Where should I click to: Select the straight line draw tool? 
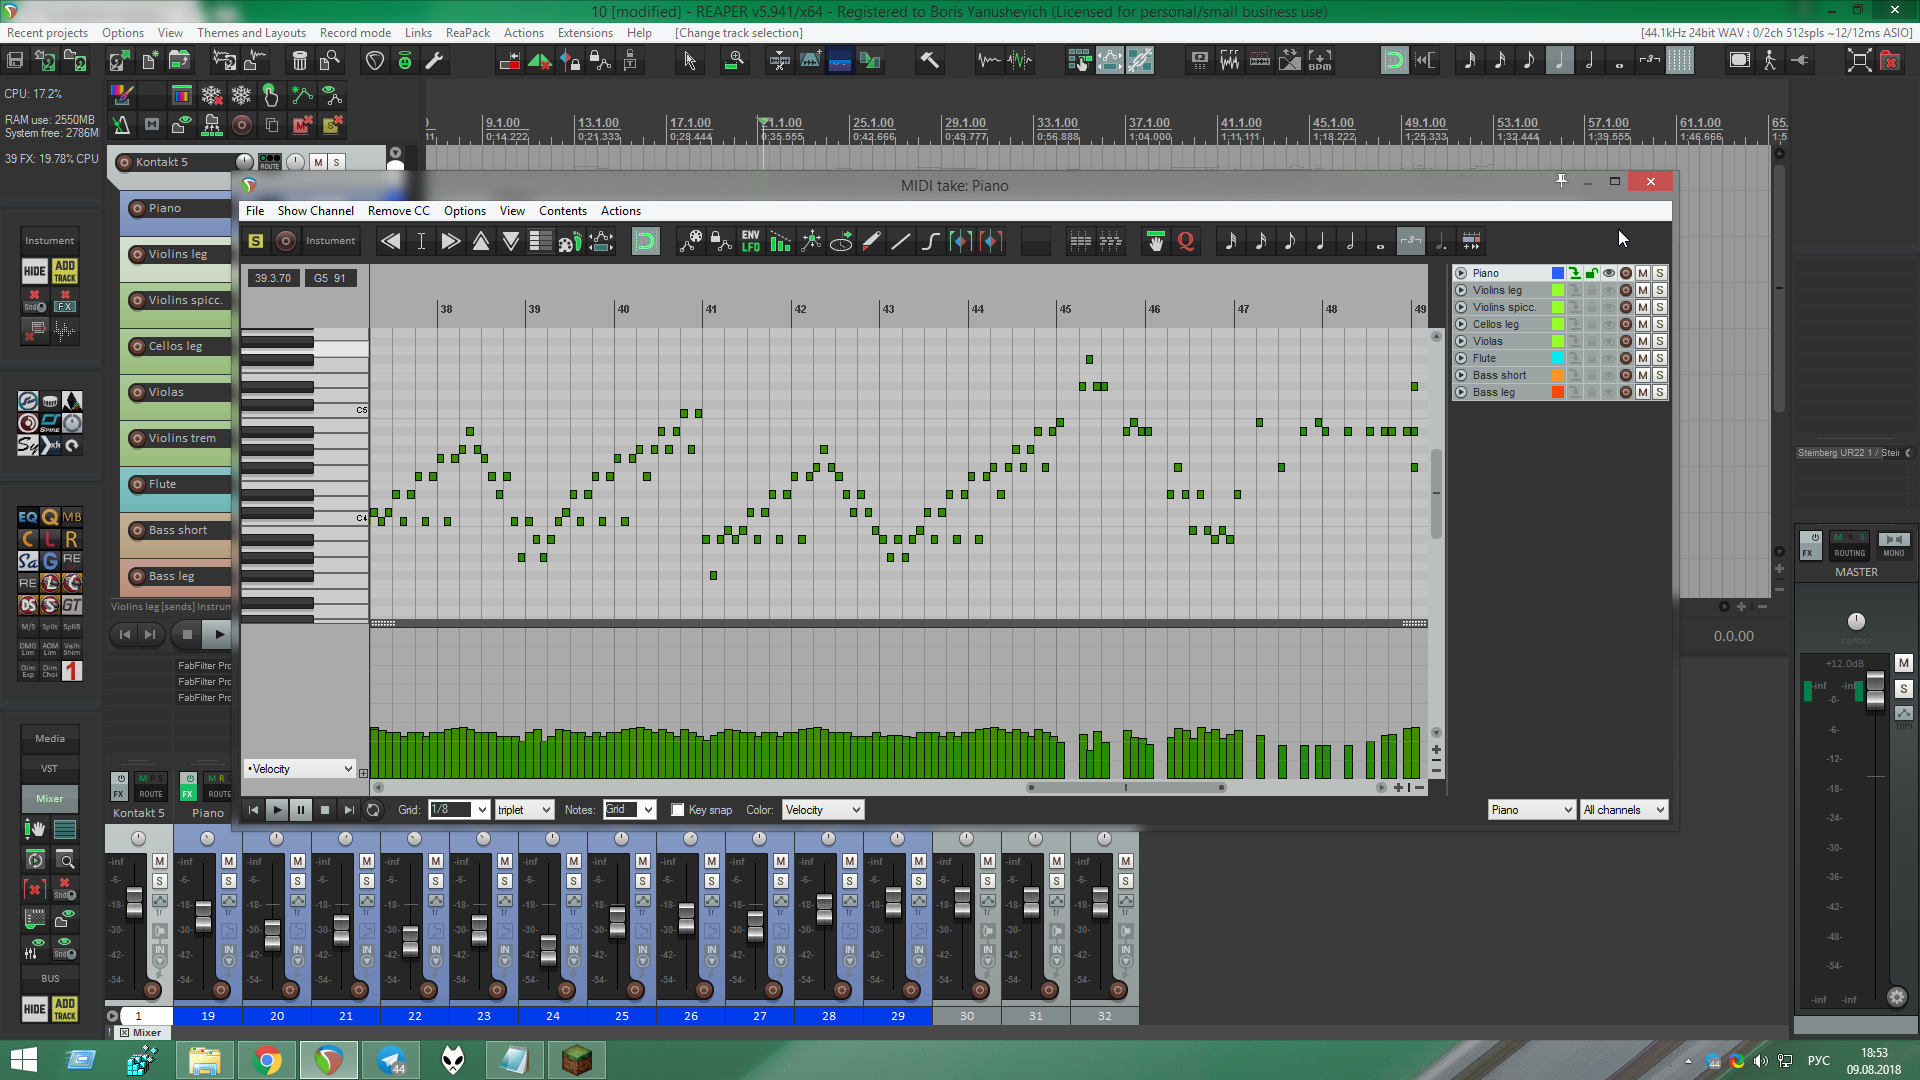tap(901, 241)
